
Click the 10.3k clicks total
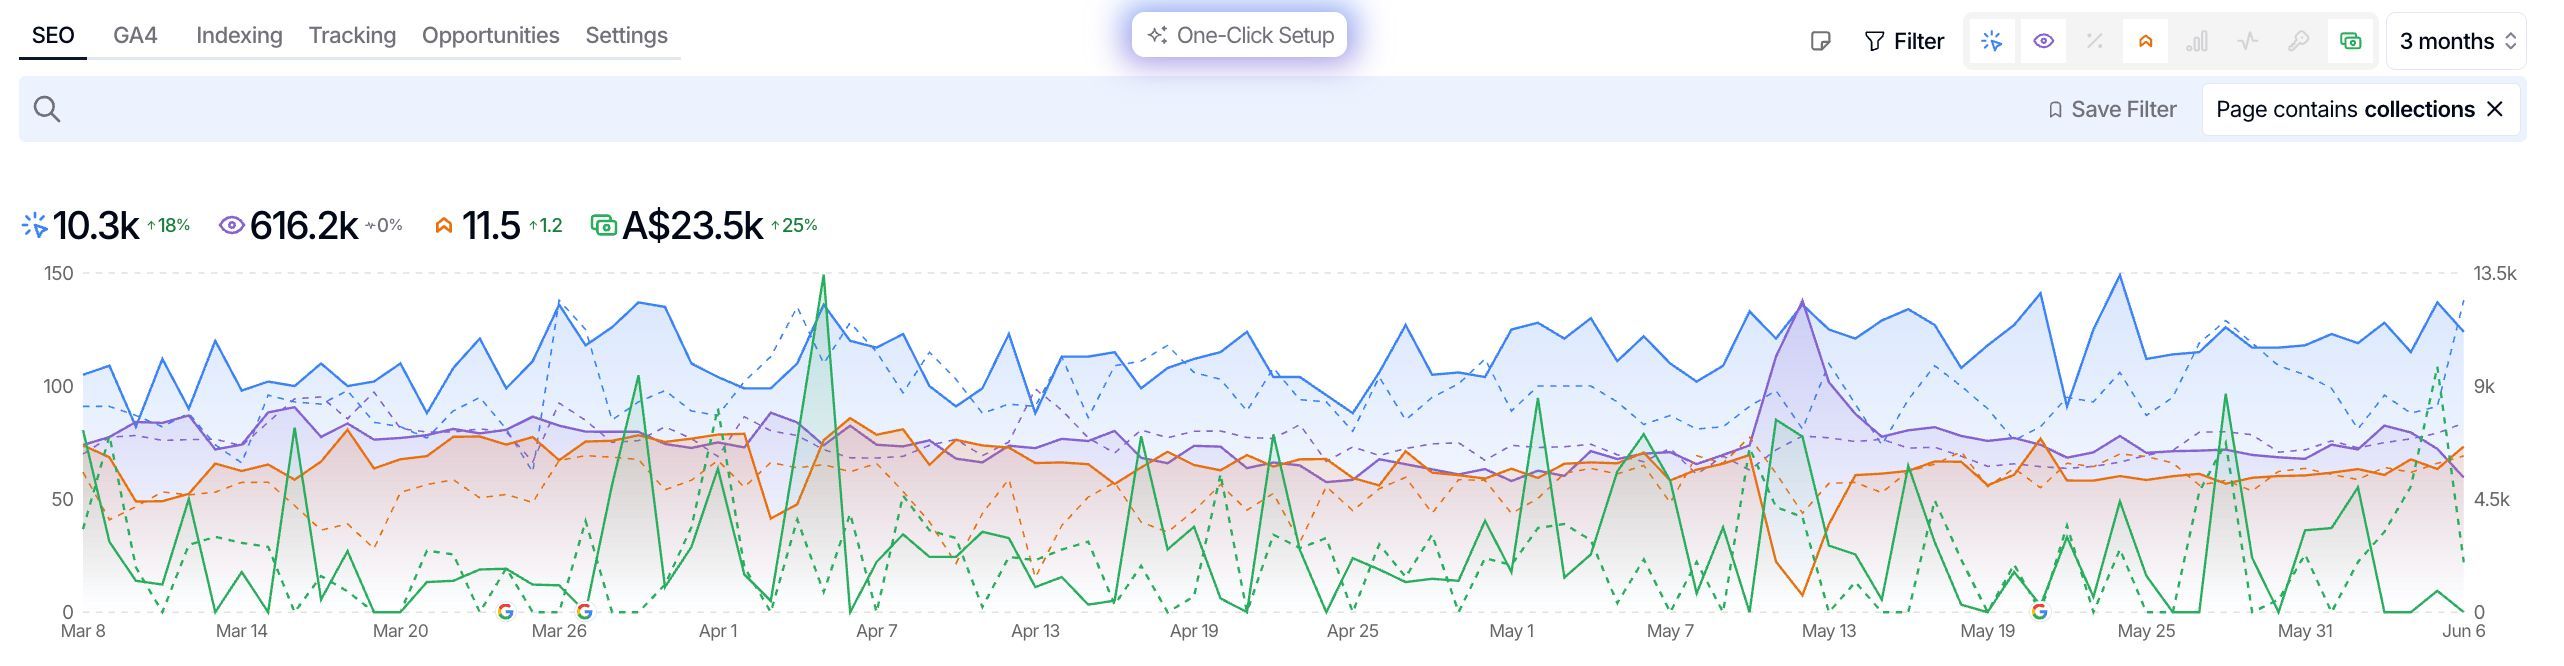(x=96, y=226)
